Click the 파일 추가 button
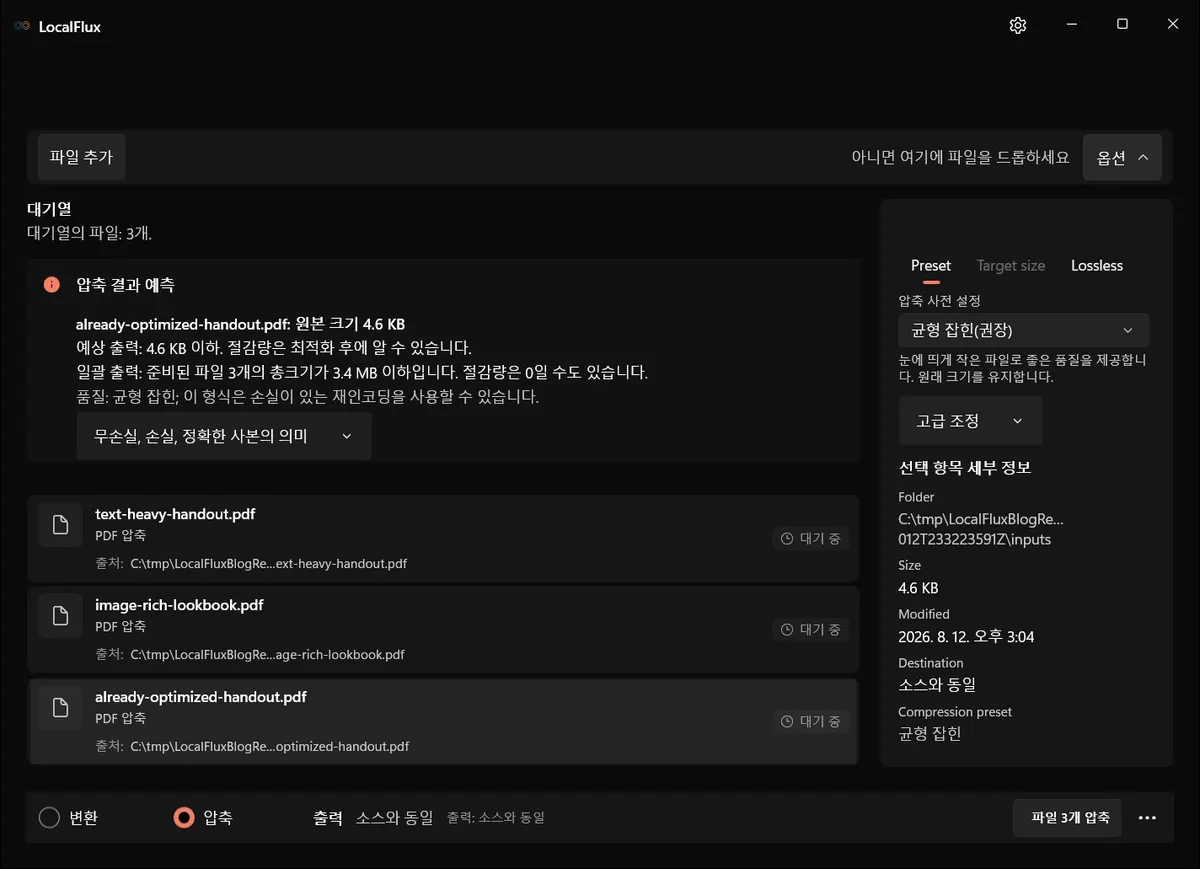The height and width of the screenshot is (869, 1200). click(81, 157)
